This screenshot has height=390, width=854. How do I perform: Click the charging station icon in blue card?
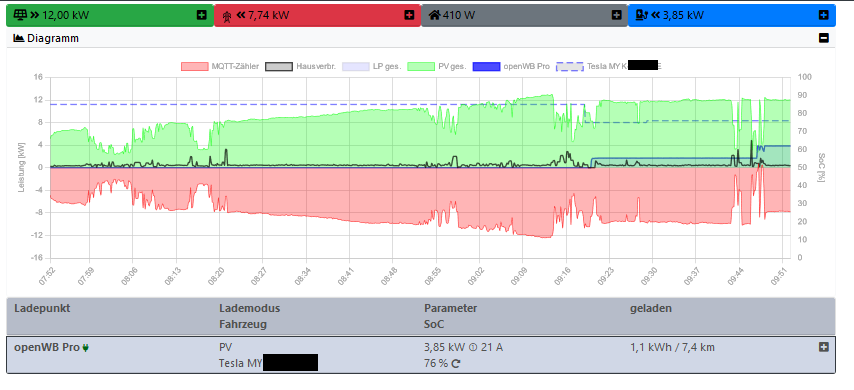coord(642,15)
